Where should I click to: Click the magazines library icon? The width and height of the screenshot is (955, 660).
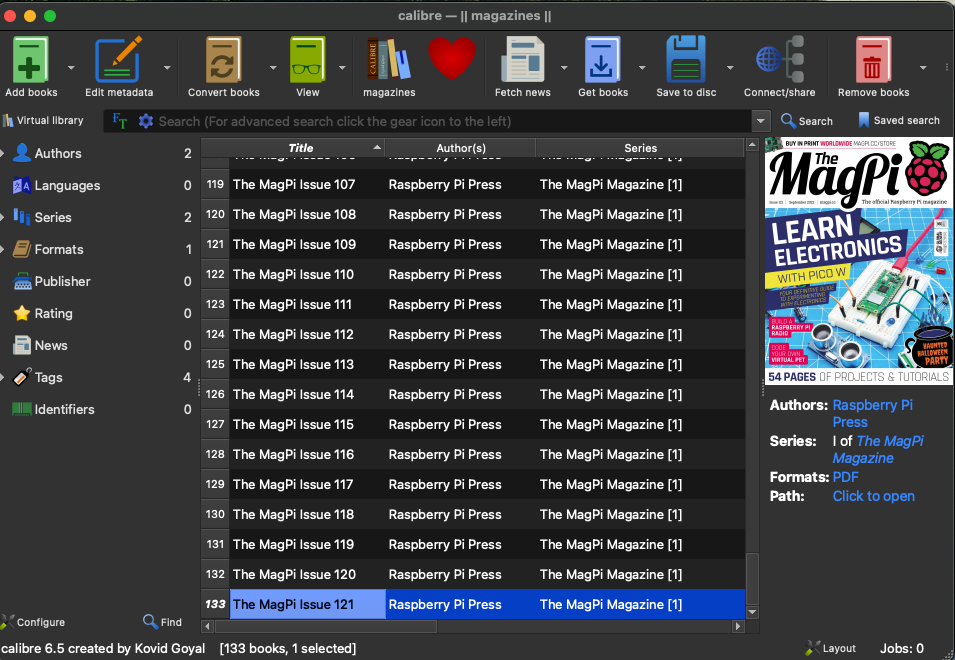[389, 61]
